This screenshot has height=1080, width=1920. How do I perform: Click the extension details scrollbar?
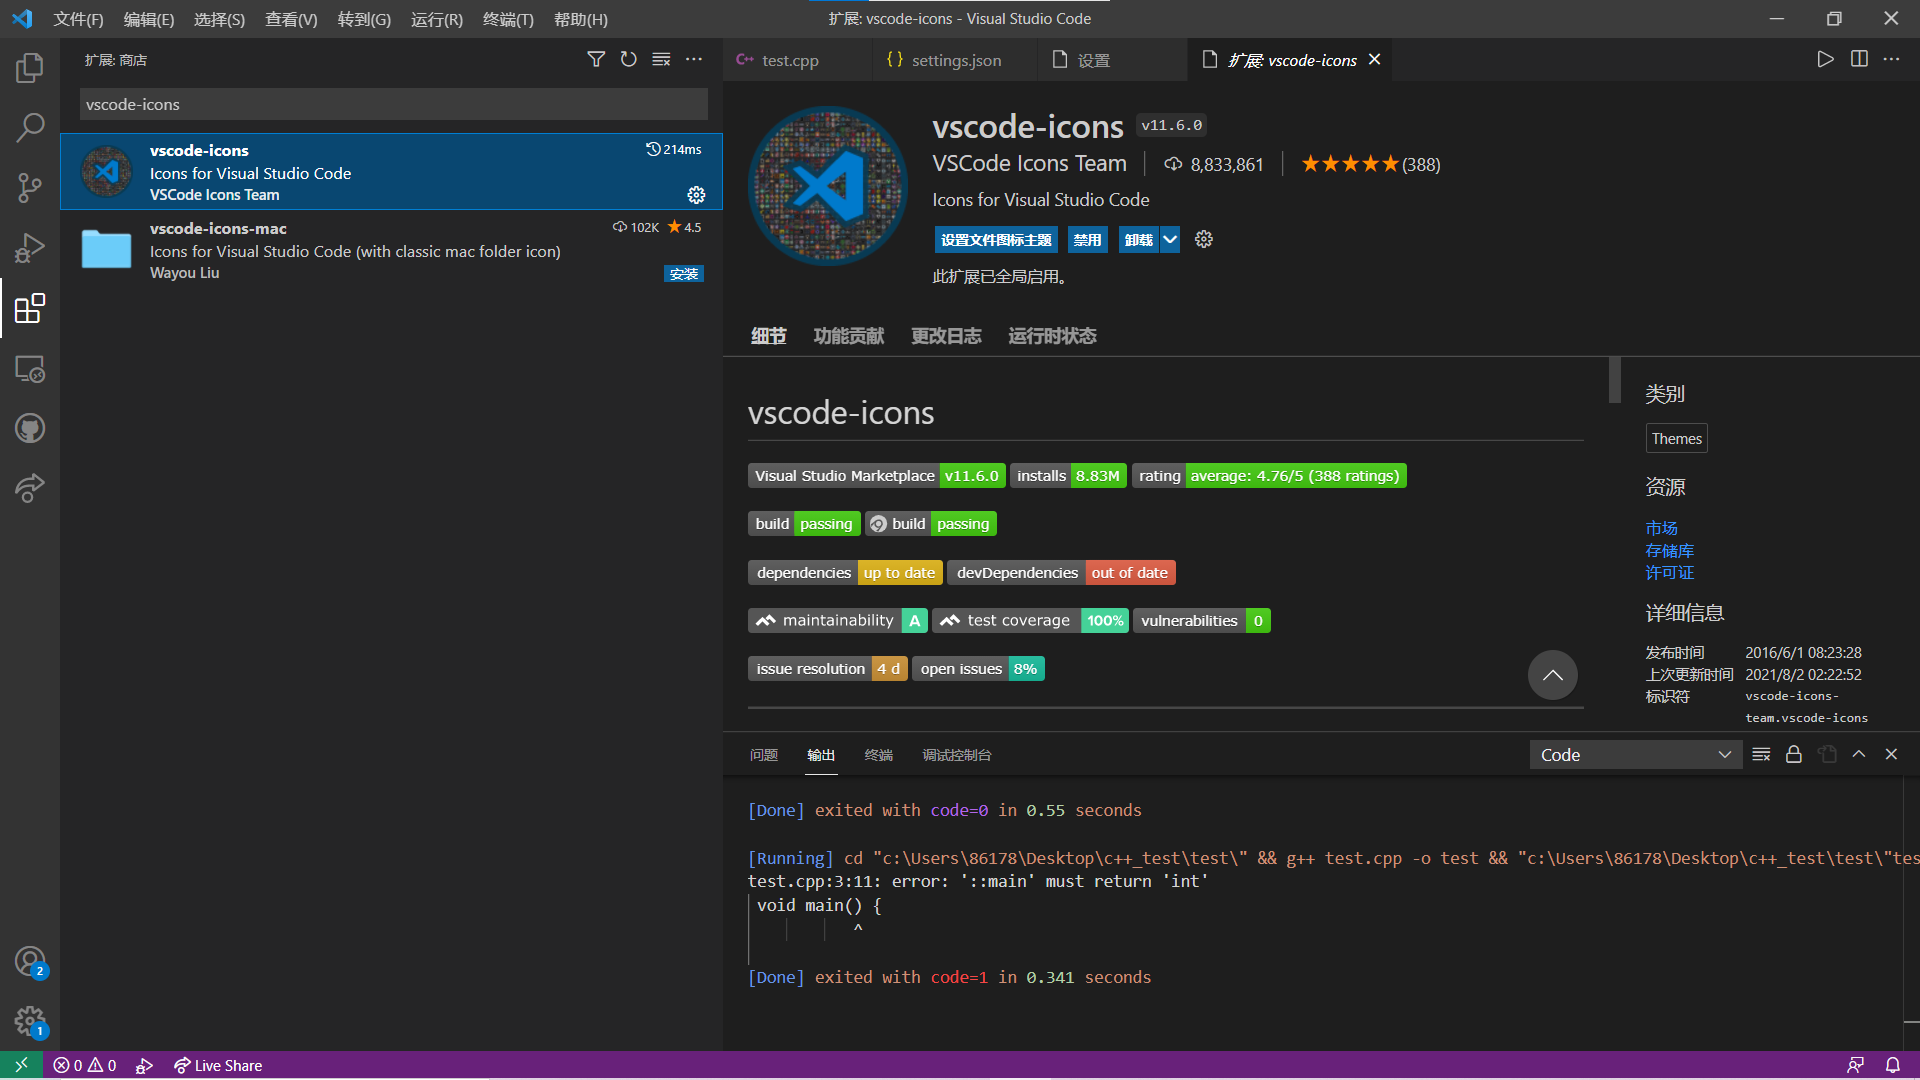(x=1614, y=380)
